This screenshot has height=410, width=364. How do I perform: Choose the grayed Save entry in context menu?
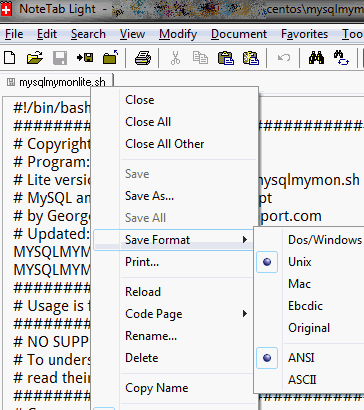point(174,174)
